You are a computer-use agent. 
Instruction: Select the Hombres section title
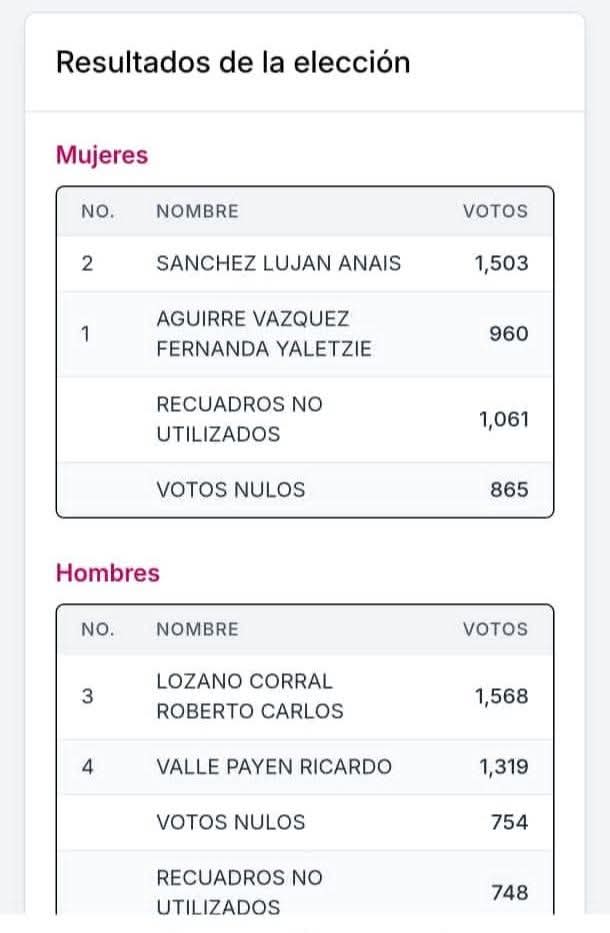[107, 573]
